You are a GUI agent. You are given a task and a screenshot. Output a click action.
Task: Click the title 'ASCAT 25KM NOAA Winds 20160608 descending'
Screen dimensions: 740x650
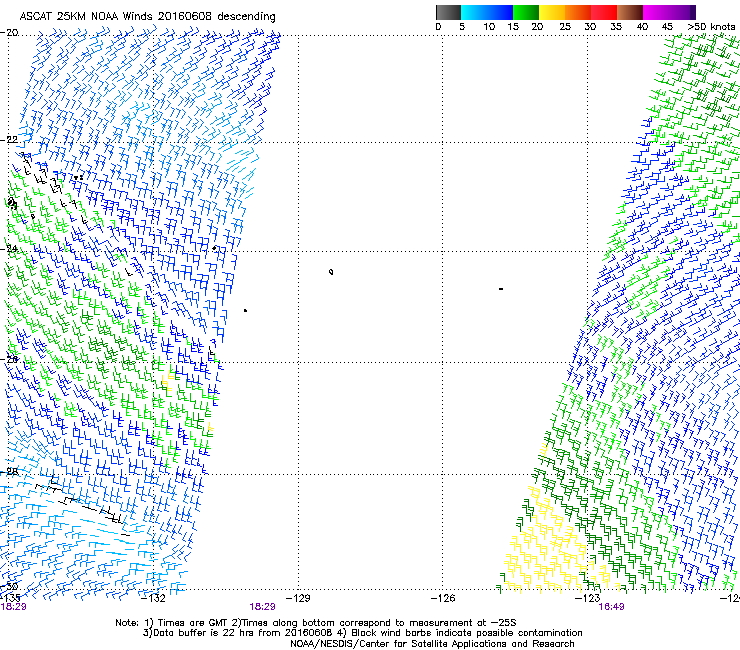[147, 16]
